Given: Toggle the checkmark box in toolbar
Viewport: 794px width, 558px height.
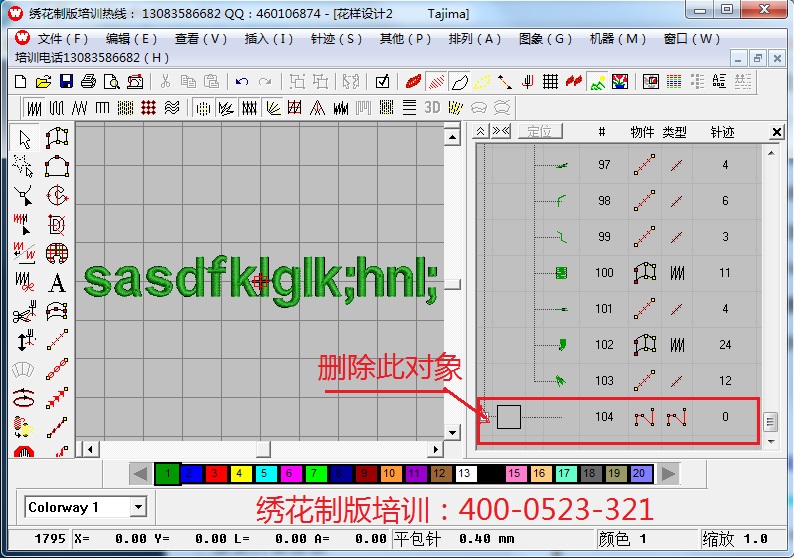Looking at the screenshot, I should (382, 81).
